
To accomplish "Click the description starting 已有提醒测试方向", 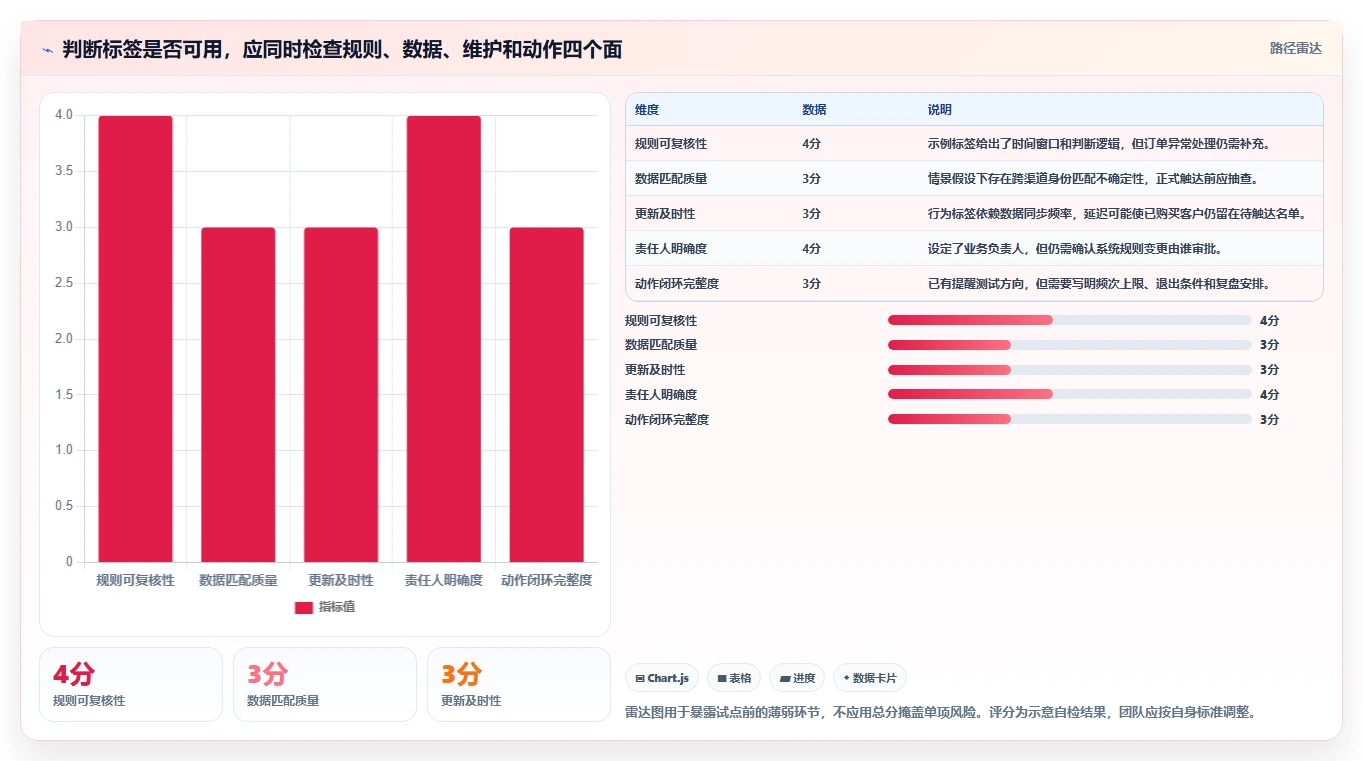I will tap(1099, 284).
